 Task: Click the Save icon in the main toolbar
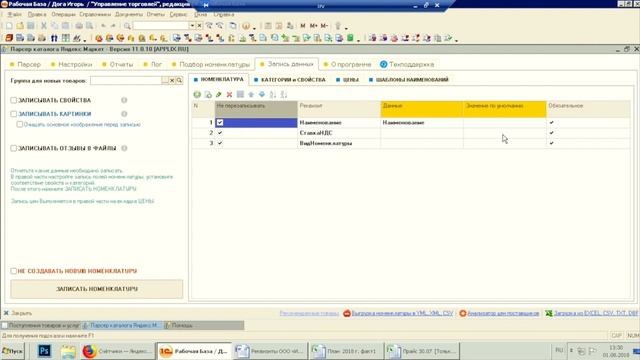coord(31,26)
